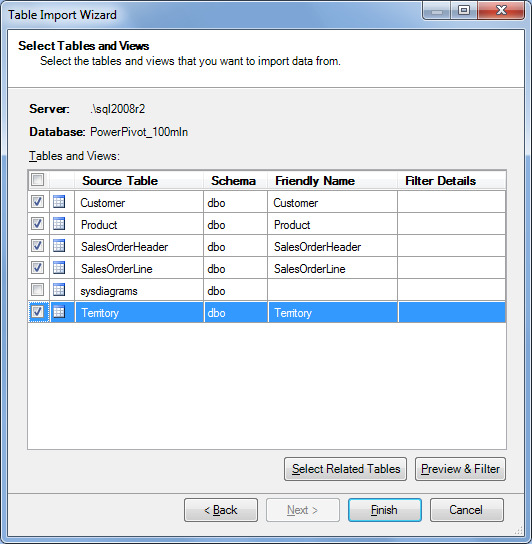Uncheck the SalesOrderLine table checkbox
Viewport: 532px width, 544px height.
37,267
